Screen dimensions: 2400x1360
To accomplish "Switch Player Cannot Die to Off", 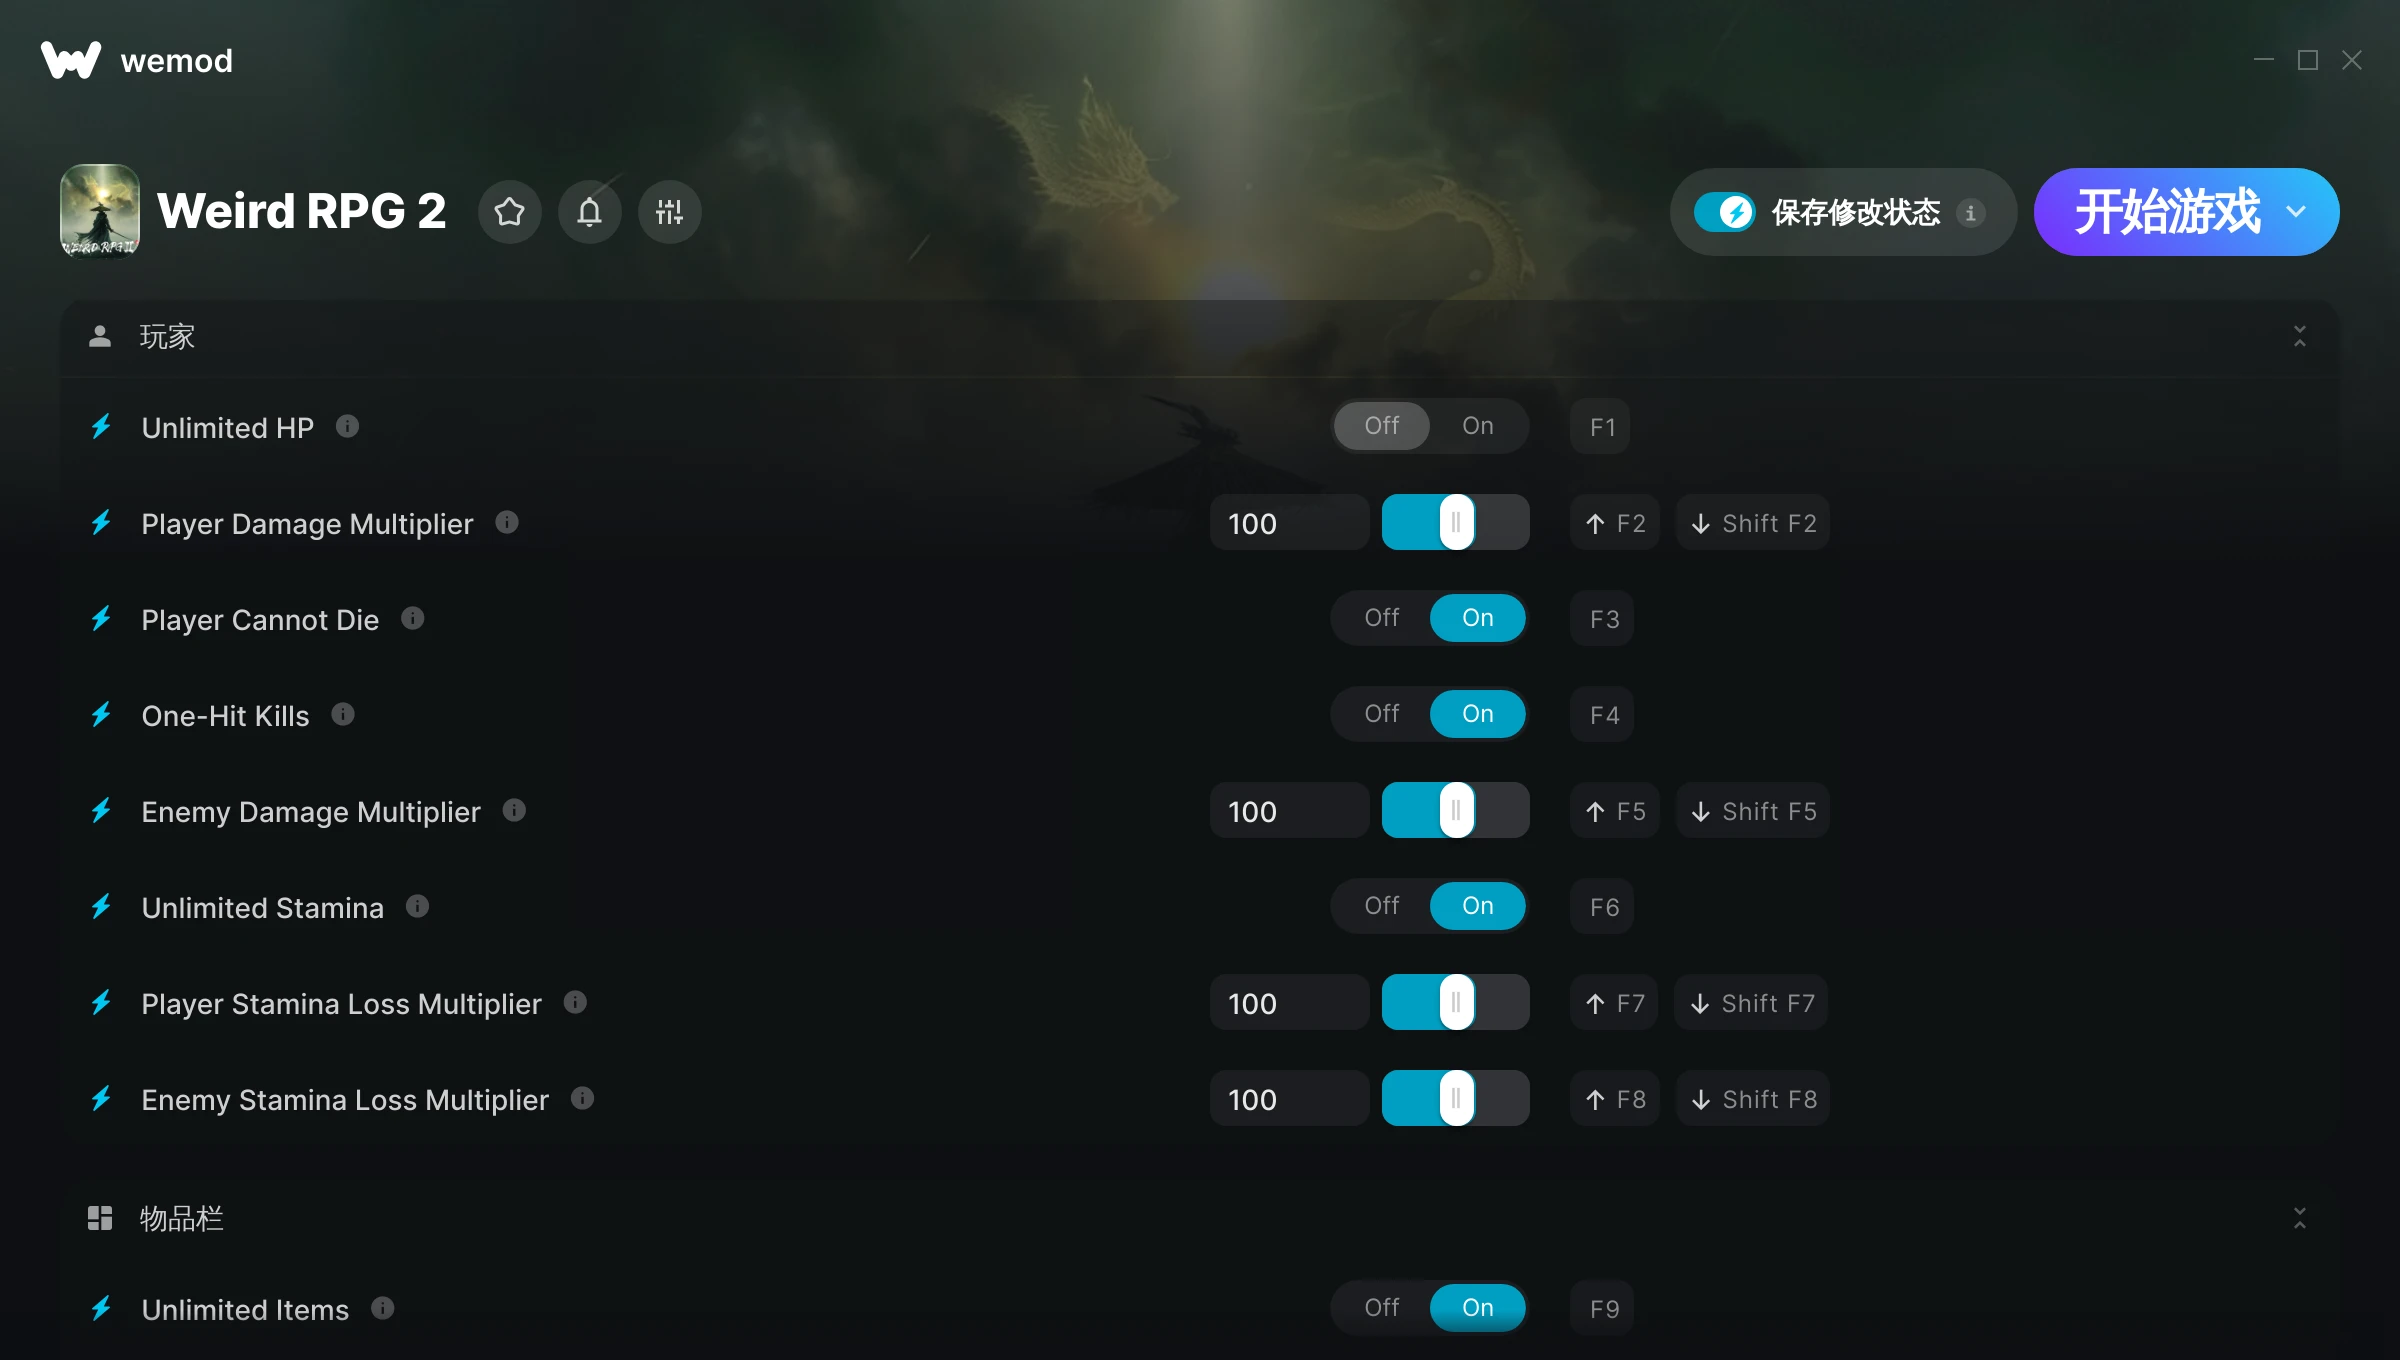I will [1382, 618].
